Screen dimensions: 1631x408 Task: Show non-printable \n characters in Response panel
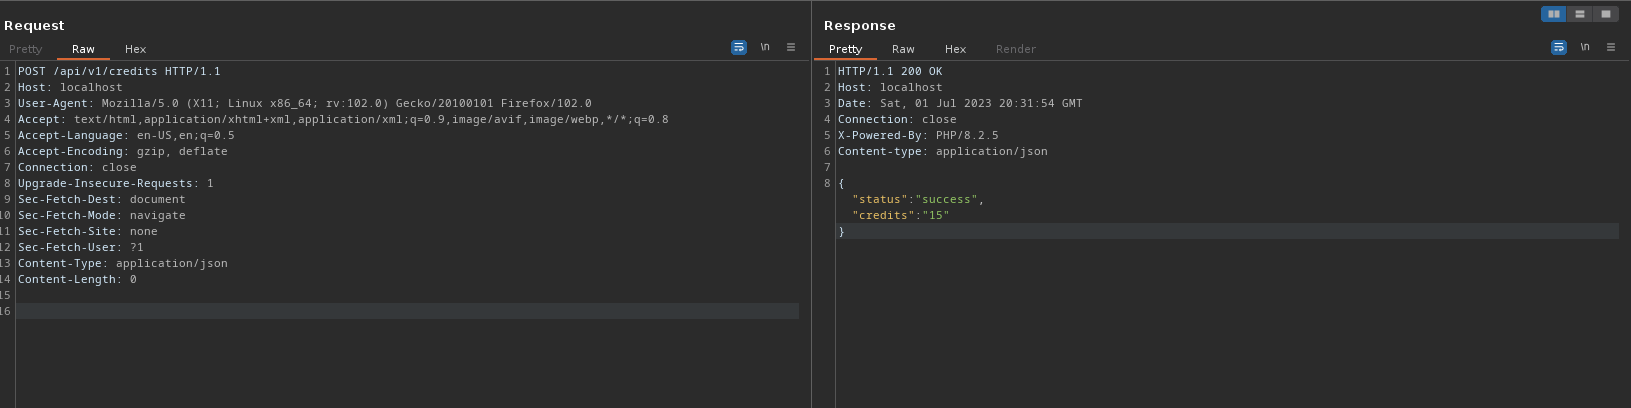(1585, 47)
